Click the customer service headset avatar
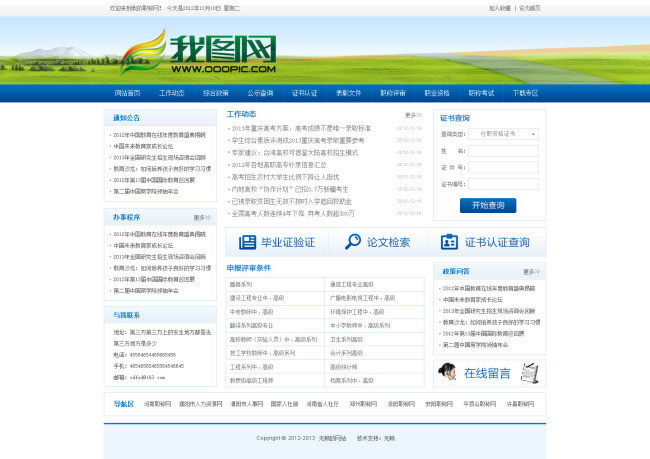Viewport: 650px width, 459px height. (447, 372)
